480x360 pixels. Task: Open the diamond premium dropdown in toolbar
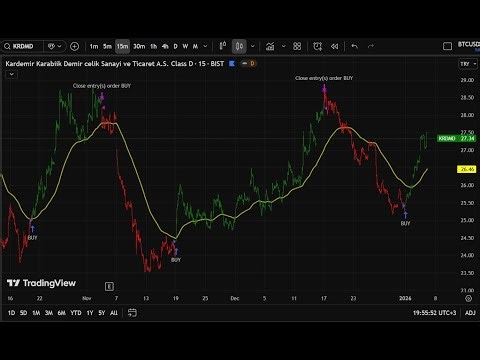pos(55,46)
